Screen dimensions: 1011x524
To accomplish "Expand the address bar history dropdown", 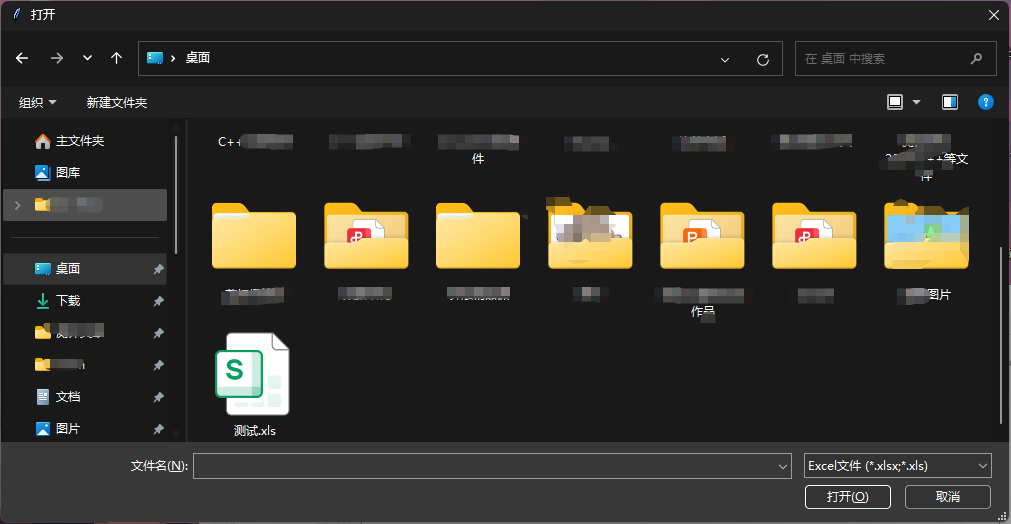I will [725, 59].
